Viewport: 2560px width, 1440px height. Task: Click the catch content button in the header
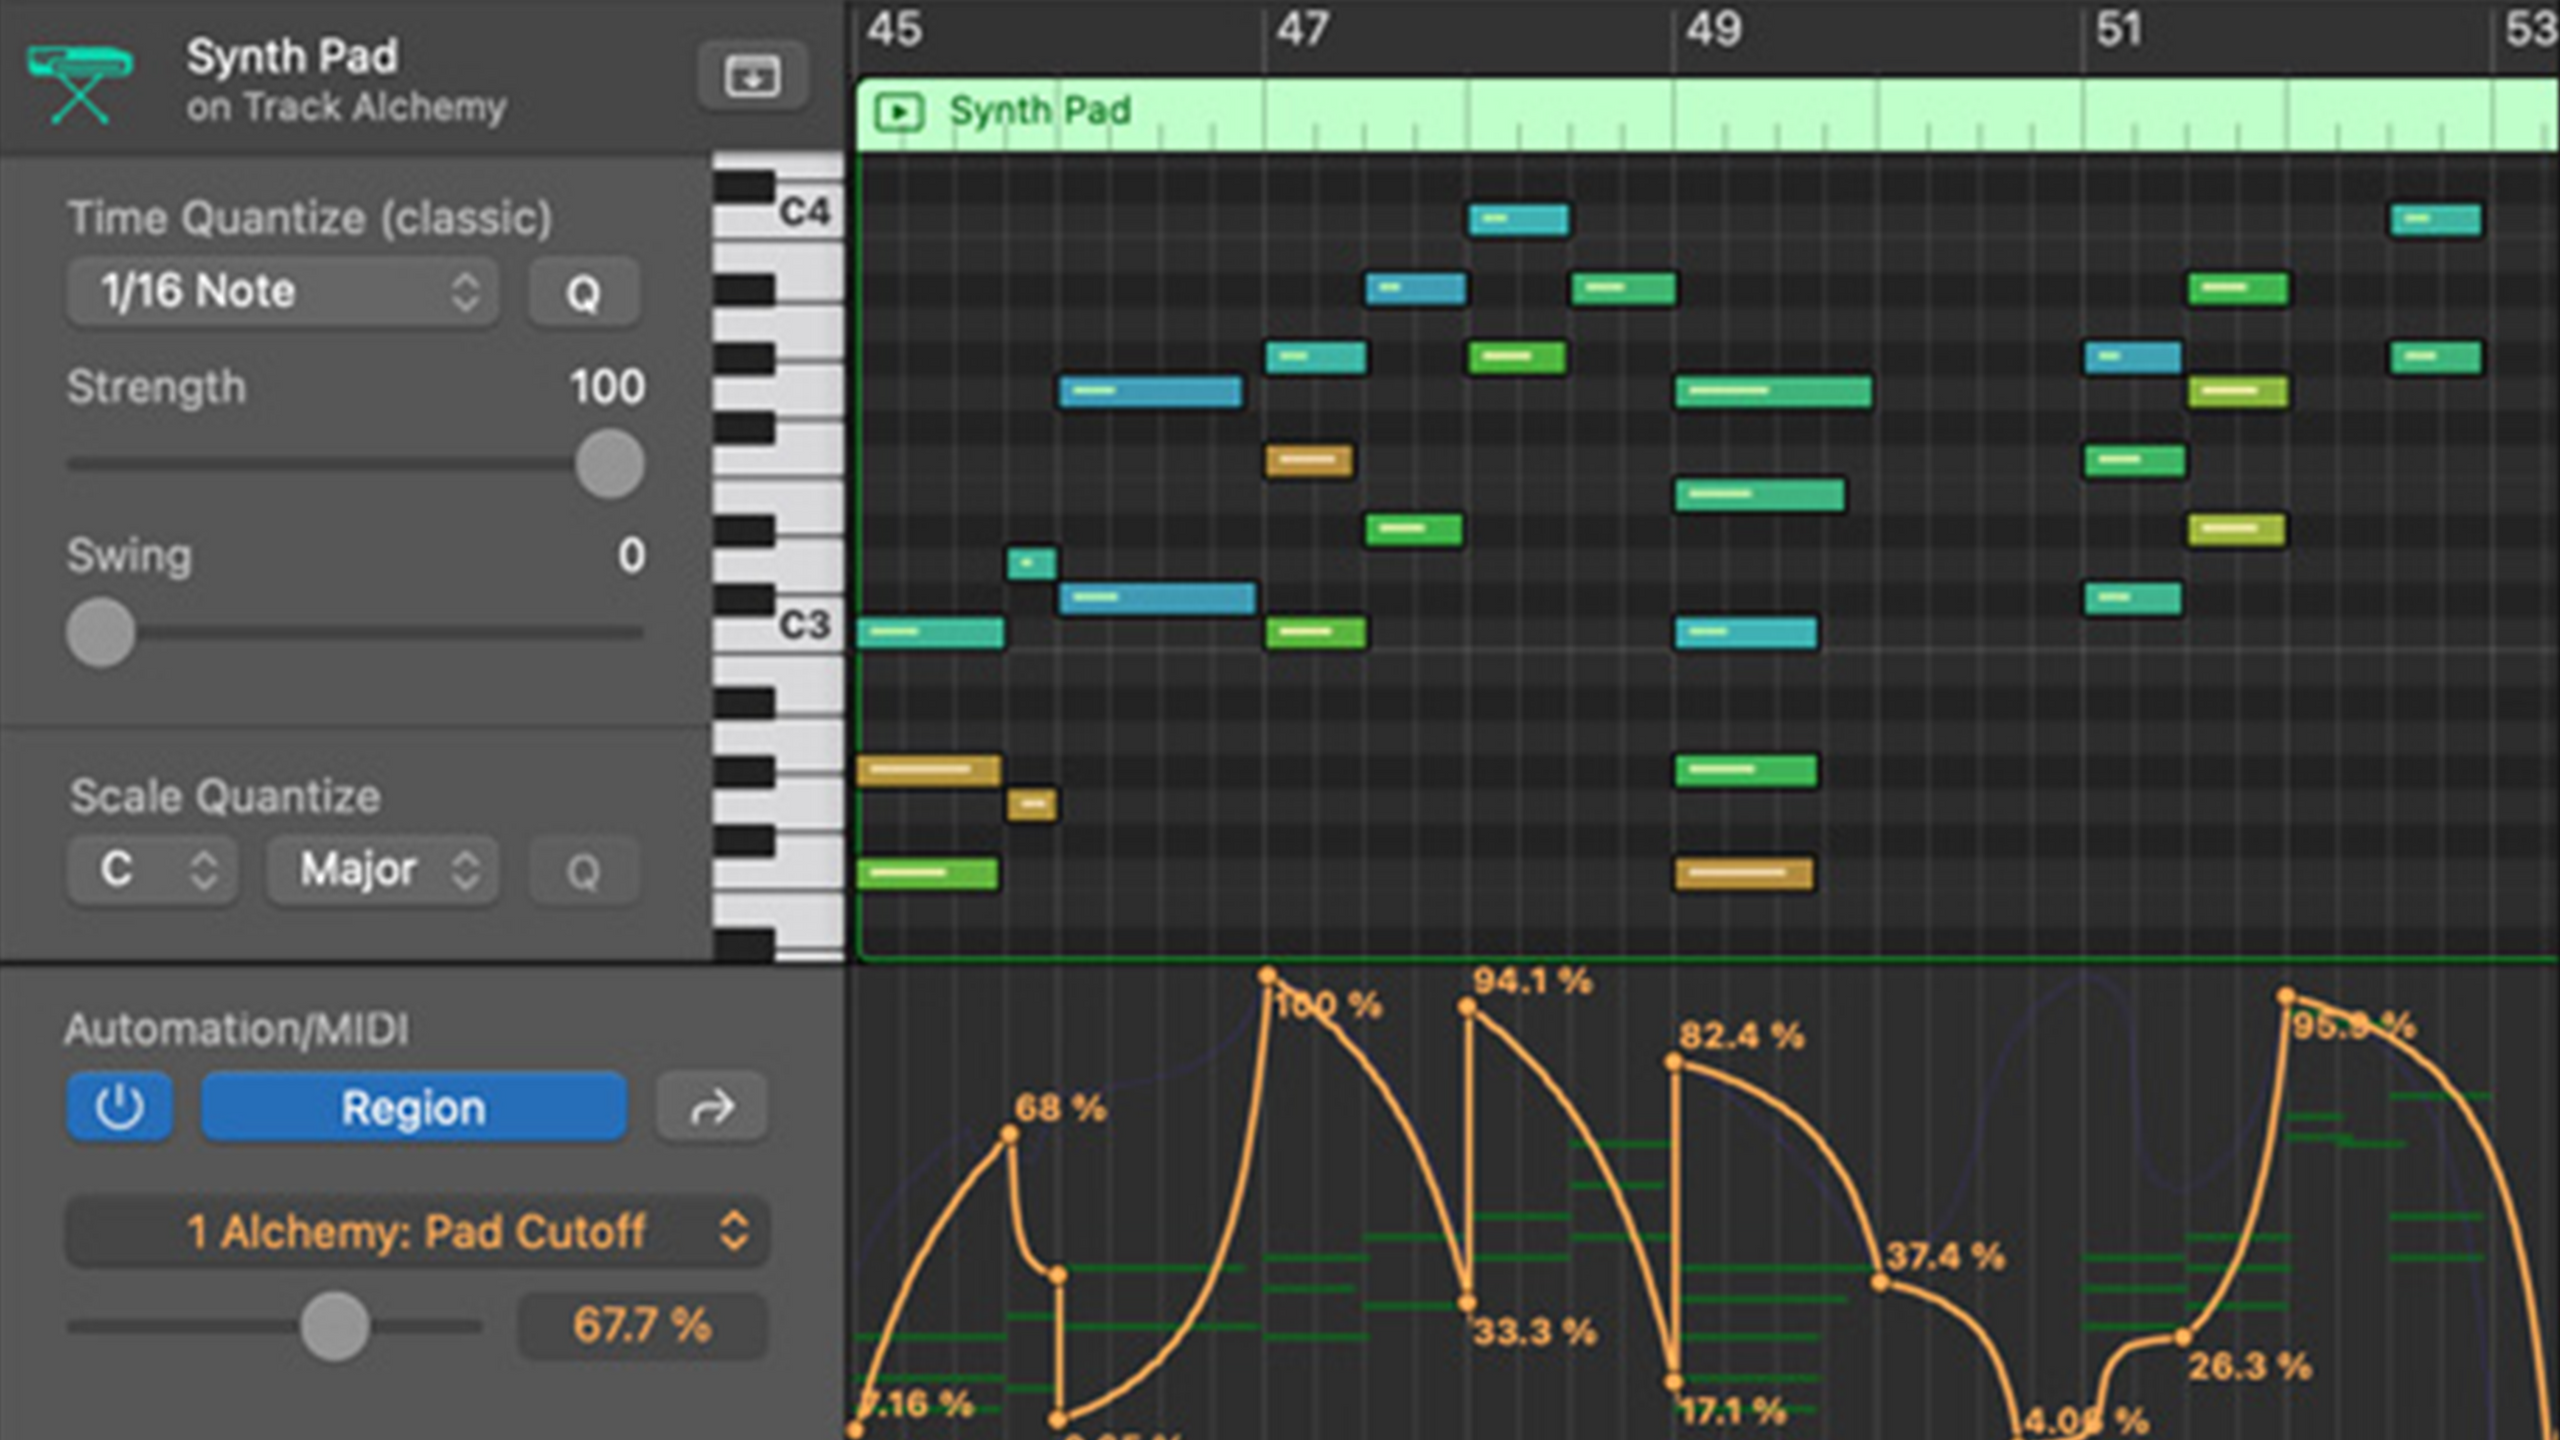point(752,76)
